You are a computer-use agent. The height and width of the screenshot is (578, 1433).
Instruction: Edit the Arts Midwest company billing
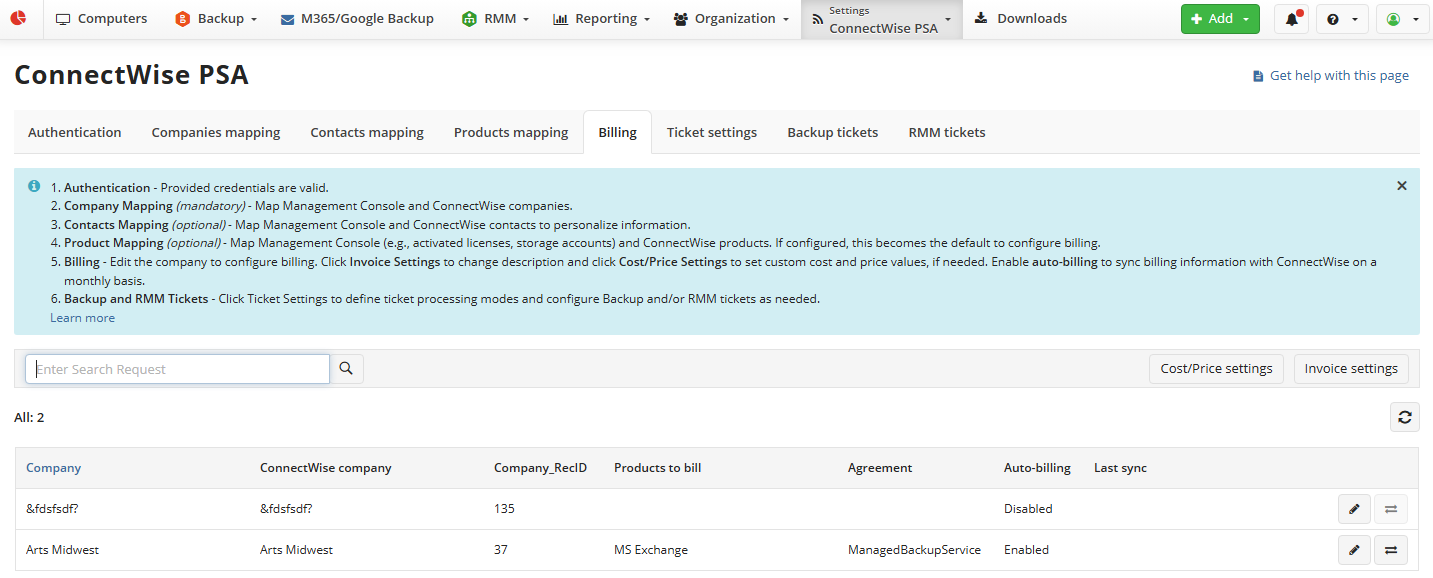[x=1354, y=550]
